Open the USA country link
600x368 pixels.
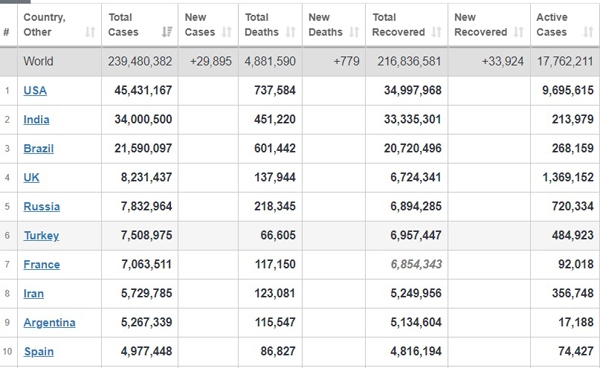[35, 90]
